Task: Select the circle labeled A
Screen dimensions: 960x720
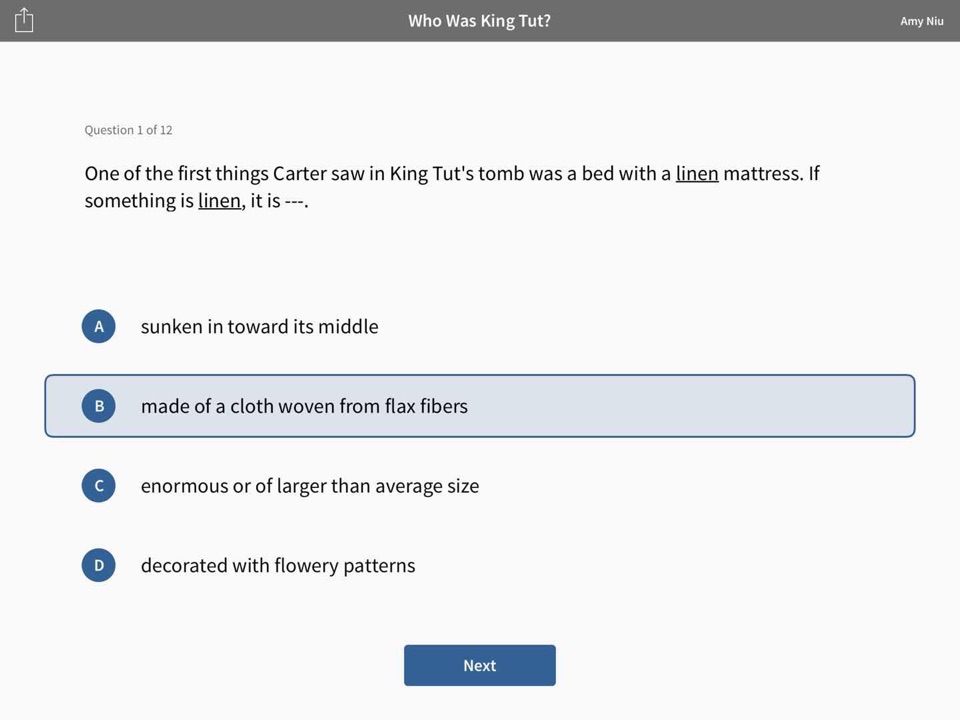Action: point(99,326)
